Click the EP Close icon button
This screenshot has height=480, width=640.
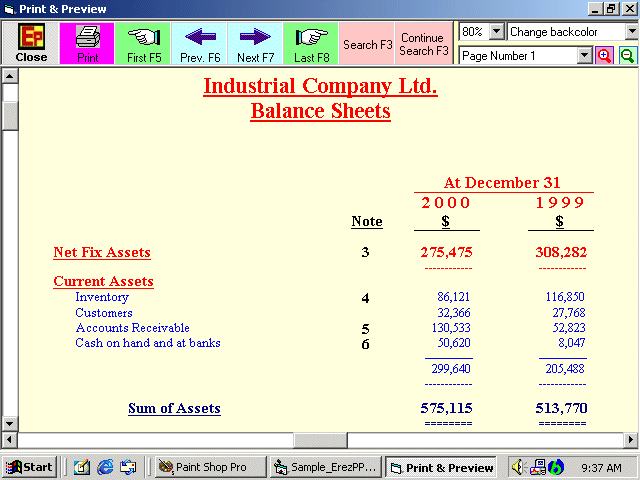(31, 43)
